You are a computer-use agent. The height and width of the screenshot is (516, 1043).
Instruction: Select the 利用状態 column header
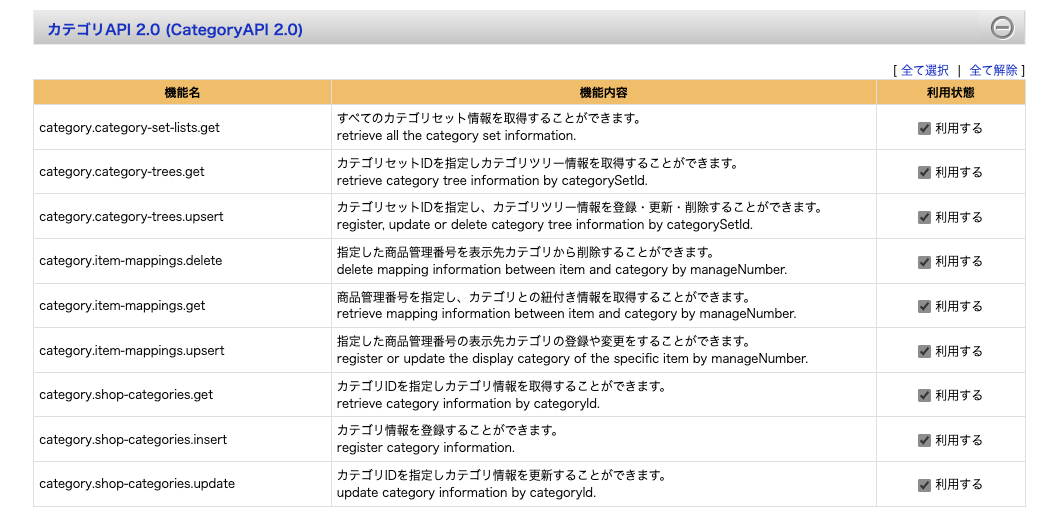[x=951, y=92]
